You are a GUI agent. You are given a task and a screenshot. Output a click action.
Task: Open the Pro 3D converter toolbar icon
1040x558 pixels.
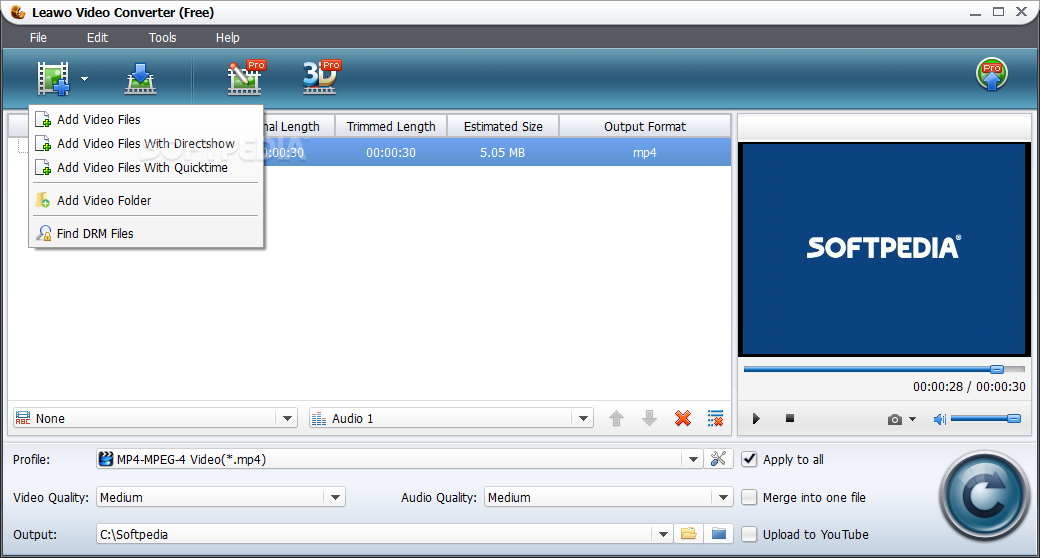321,77
